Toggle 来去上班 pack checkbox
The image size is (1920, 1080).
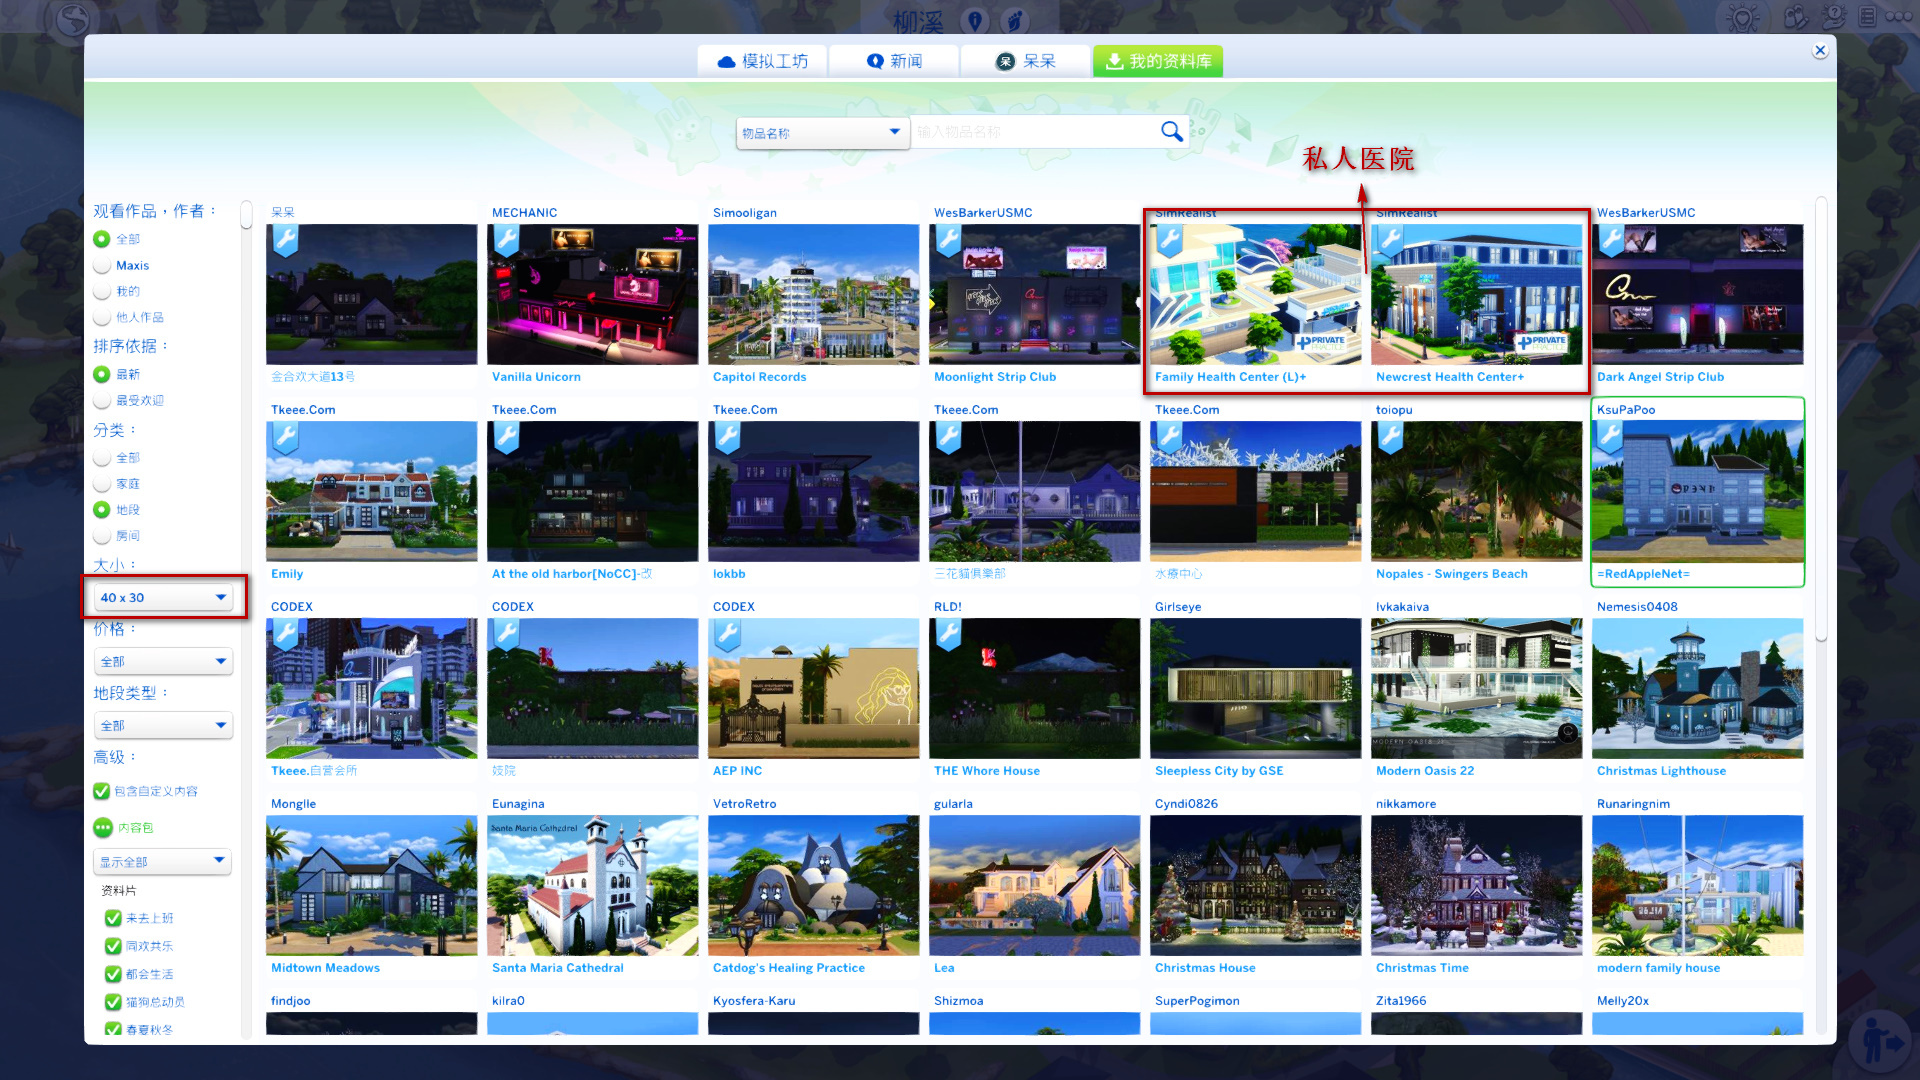click(113, 918)
